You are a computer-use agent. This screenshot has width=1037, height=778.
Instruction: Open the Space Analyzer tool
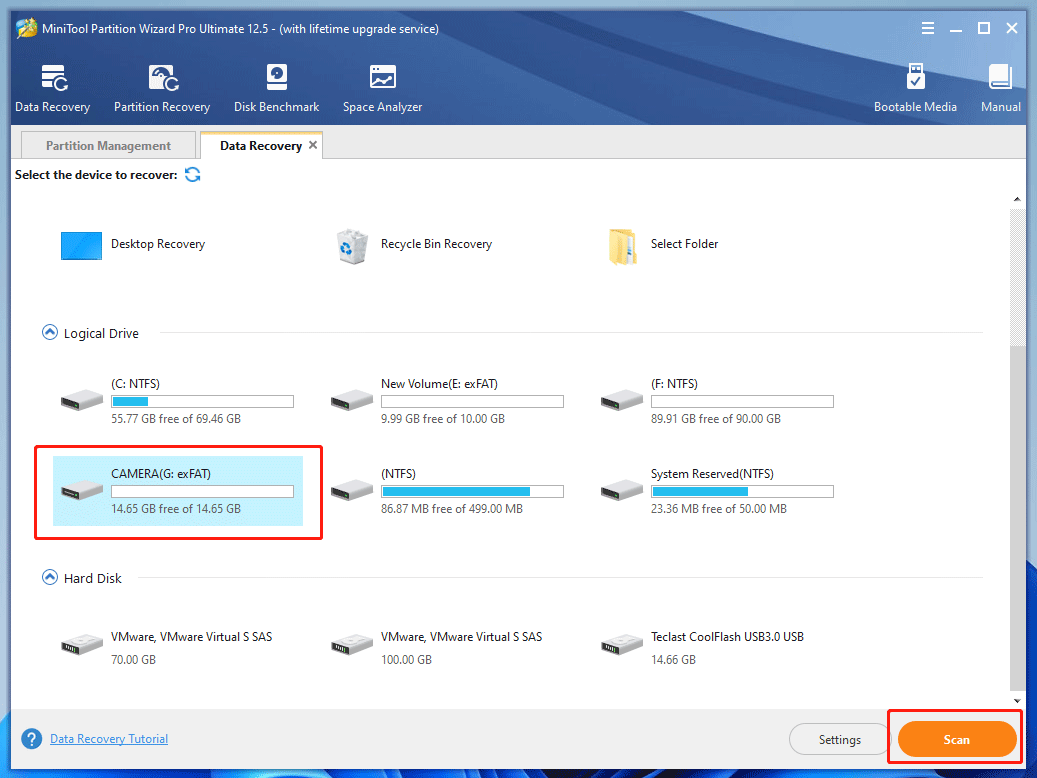[382, 89]
